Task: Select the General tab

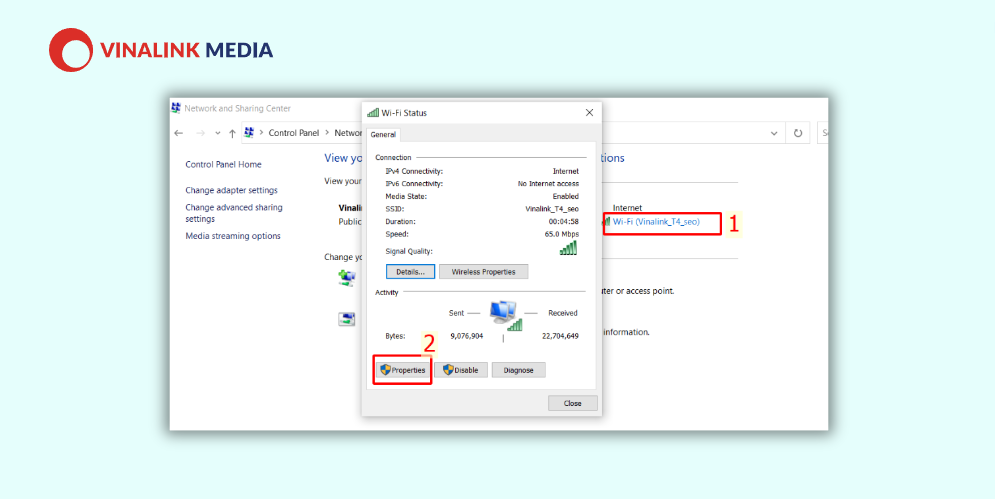Action: click(x=383, y=135)
